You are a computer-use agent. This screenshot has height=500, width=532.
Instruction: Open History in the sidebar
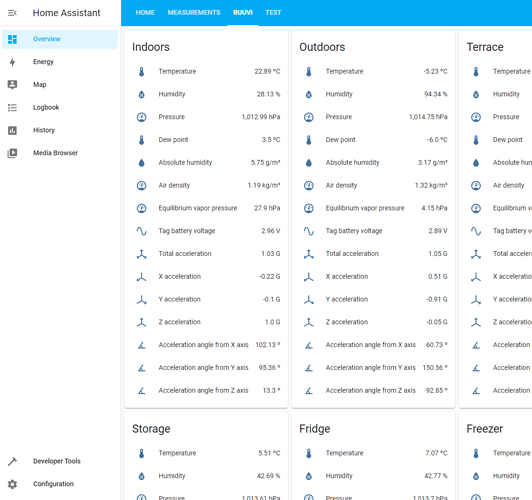tap(60, 130)
